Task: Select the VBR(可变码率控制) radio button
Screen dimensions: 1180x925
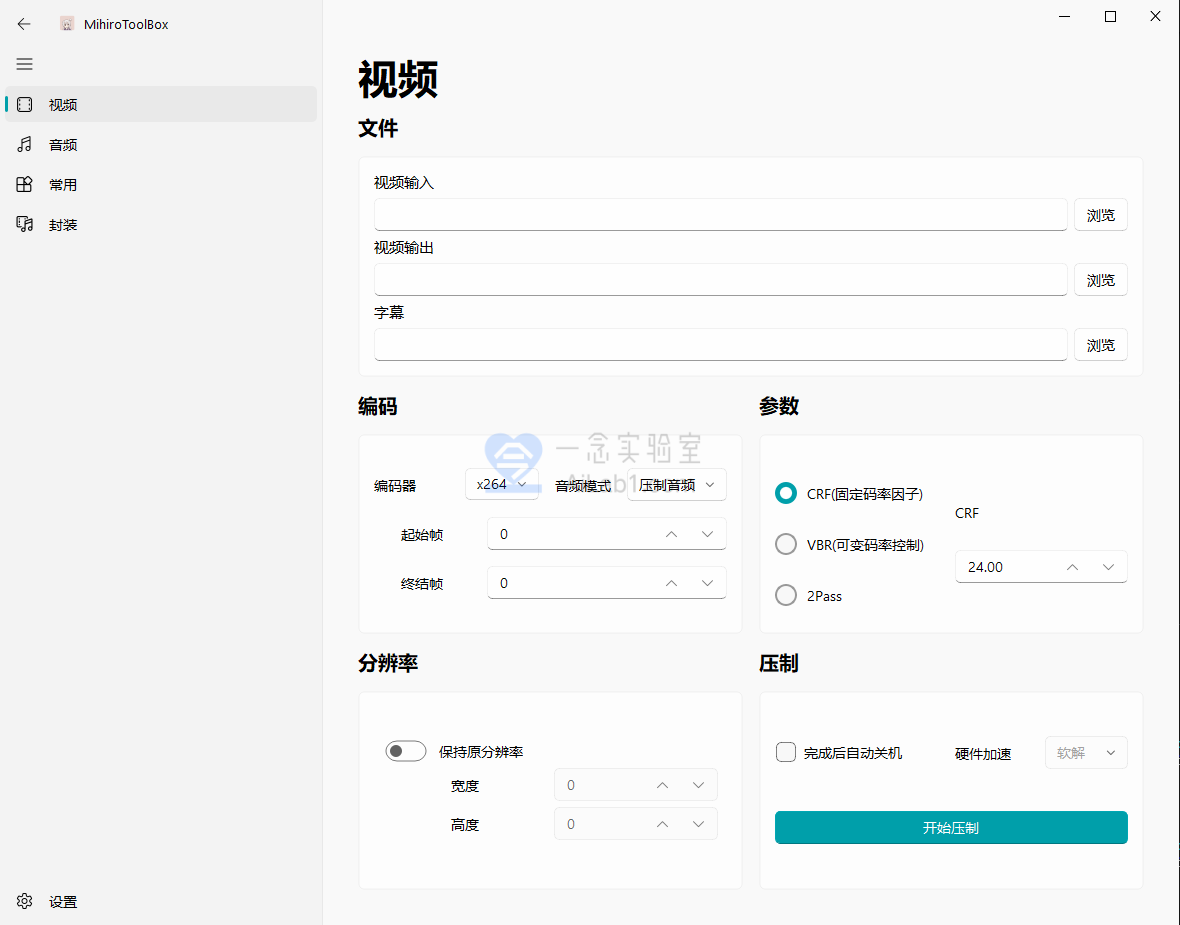Action: click(785, 544)
